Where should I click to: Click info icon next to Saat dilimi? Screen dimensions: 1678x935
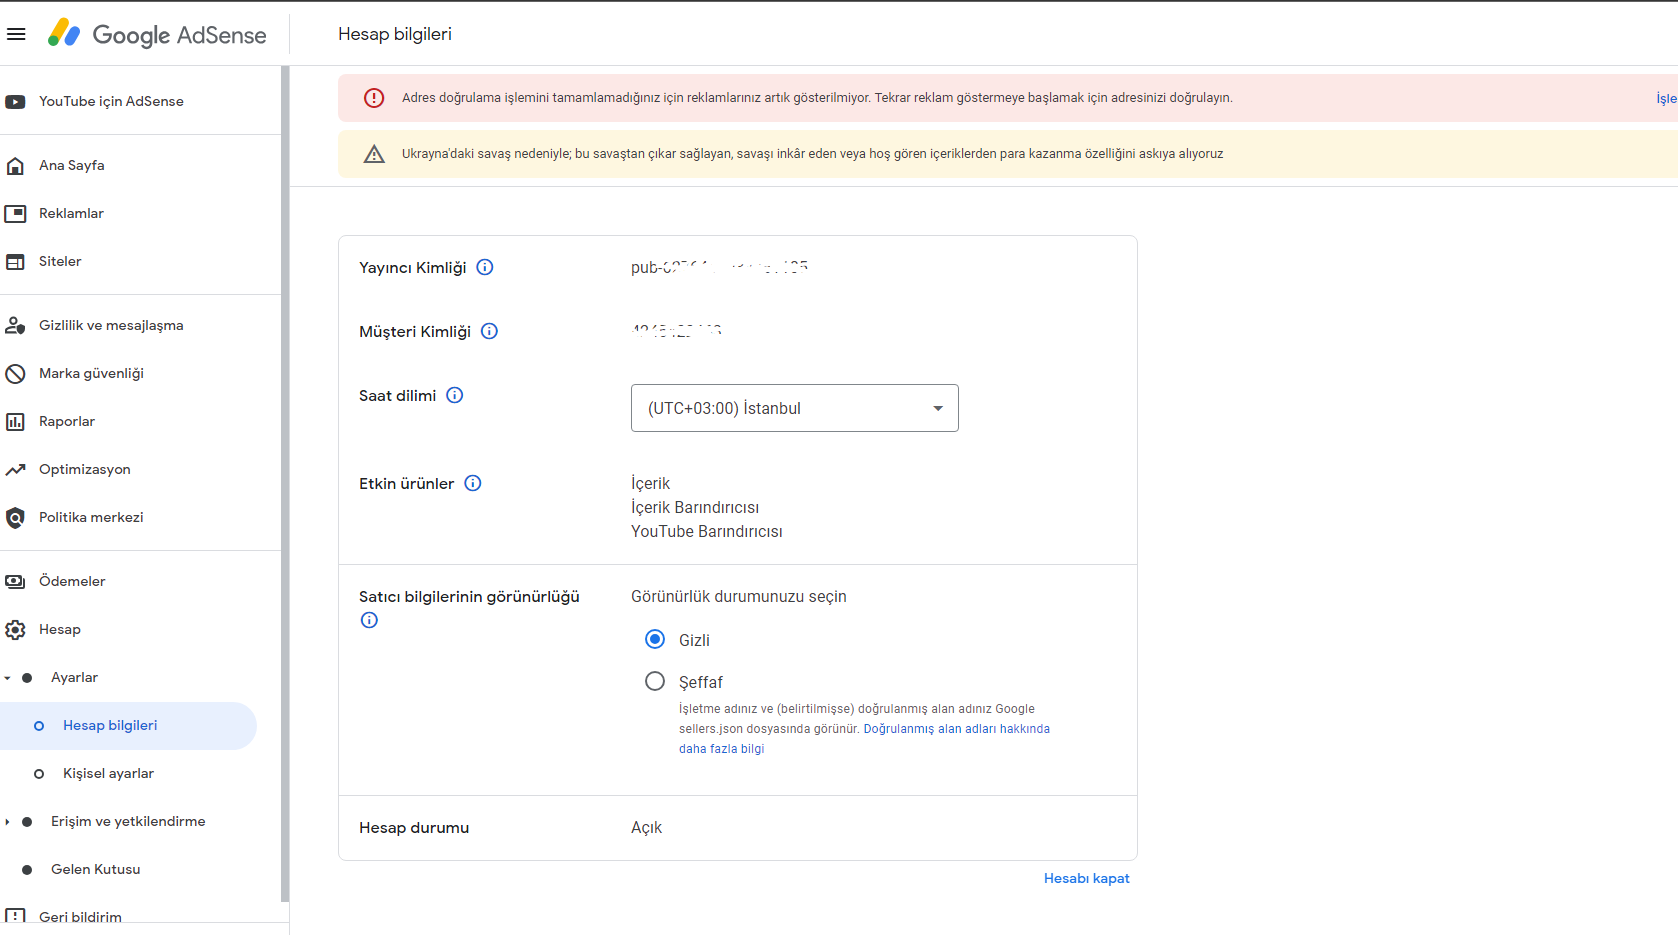tap(455, 395)
